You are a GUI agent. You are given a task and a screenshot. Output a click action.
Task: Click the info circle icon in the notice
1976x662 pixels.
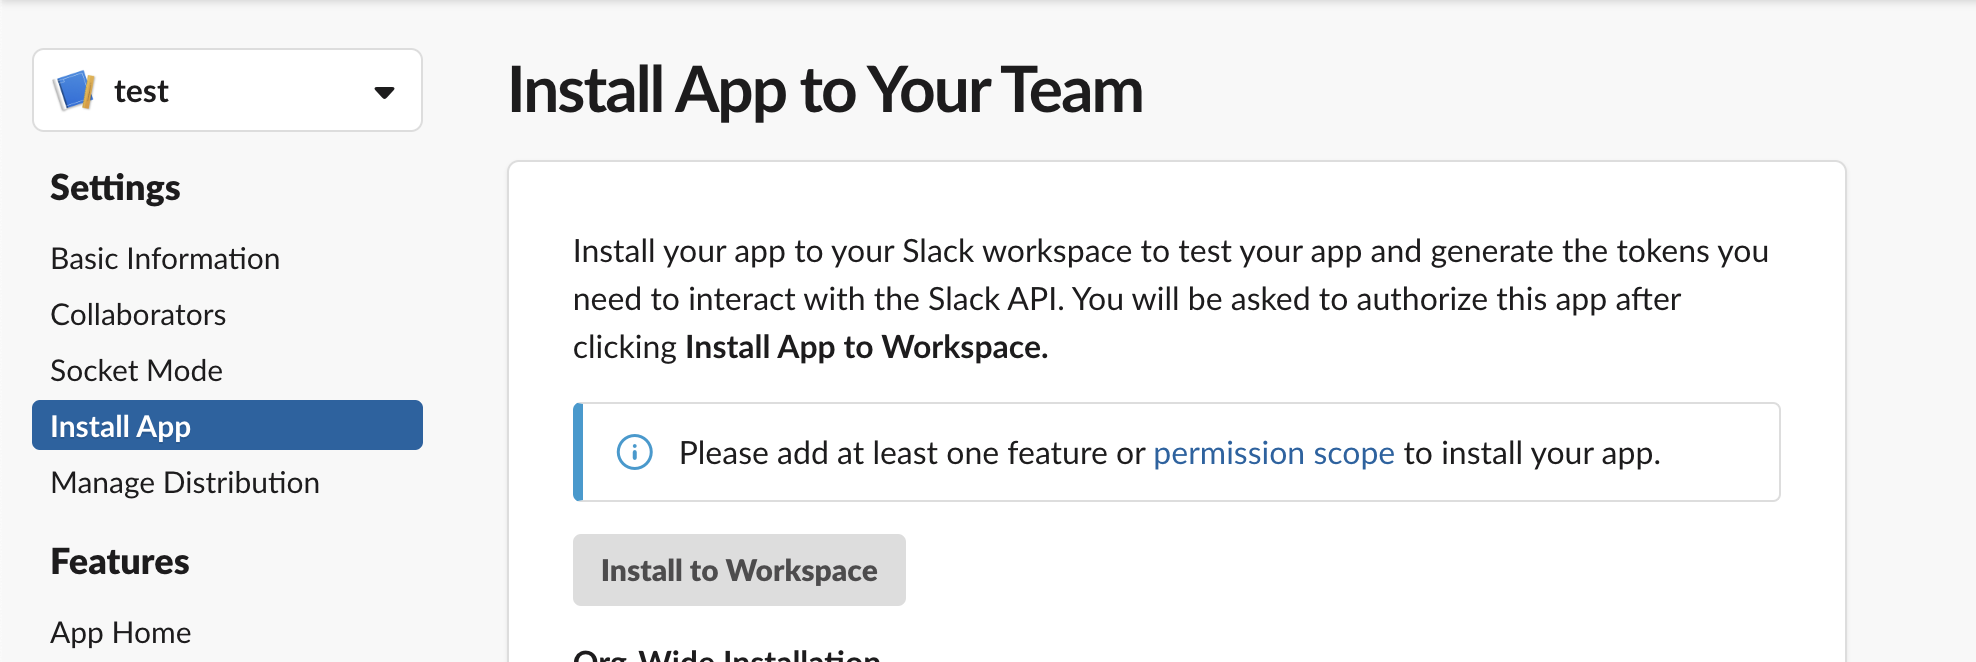click(634, 452)
